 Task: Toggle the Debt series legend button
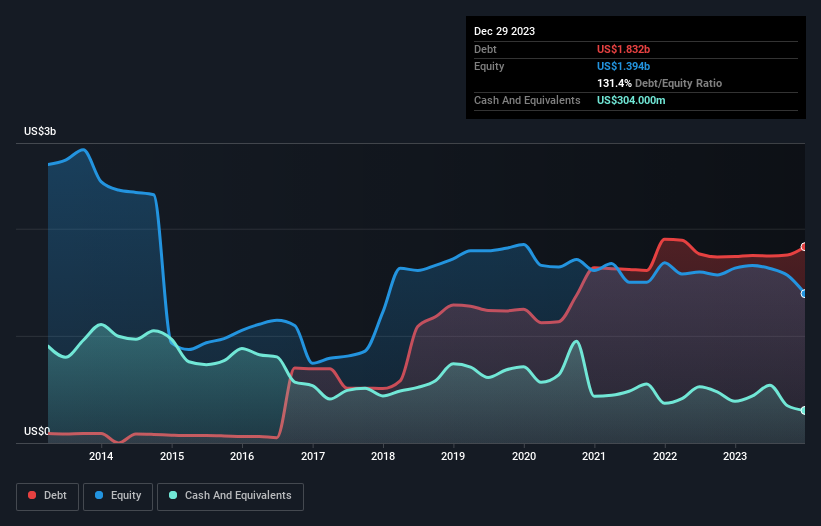47,496
